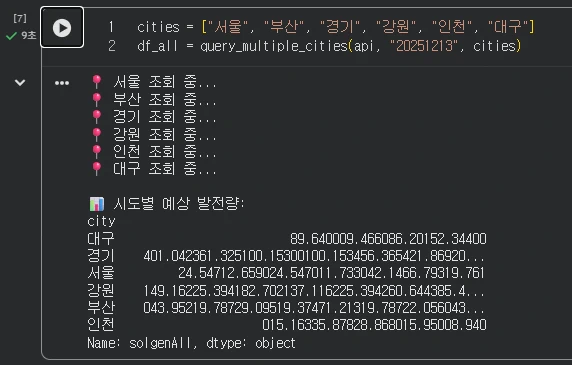Open the output options three-dot menu
The height and width of the screenshot is (365, 572).
(x=62, y=83)
